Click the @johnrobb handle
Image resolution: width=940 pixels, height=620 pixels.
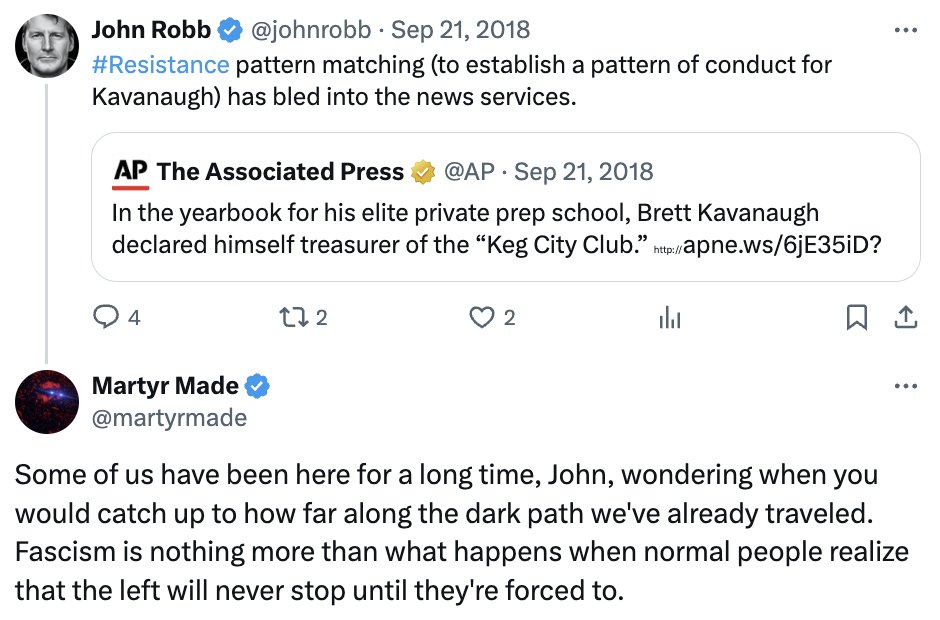(x=312, y=31)
